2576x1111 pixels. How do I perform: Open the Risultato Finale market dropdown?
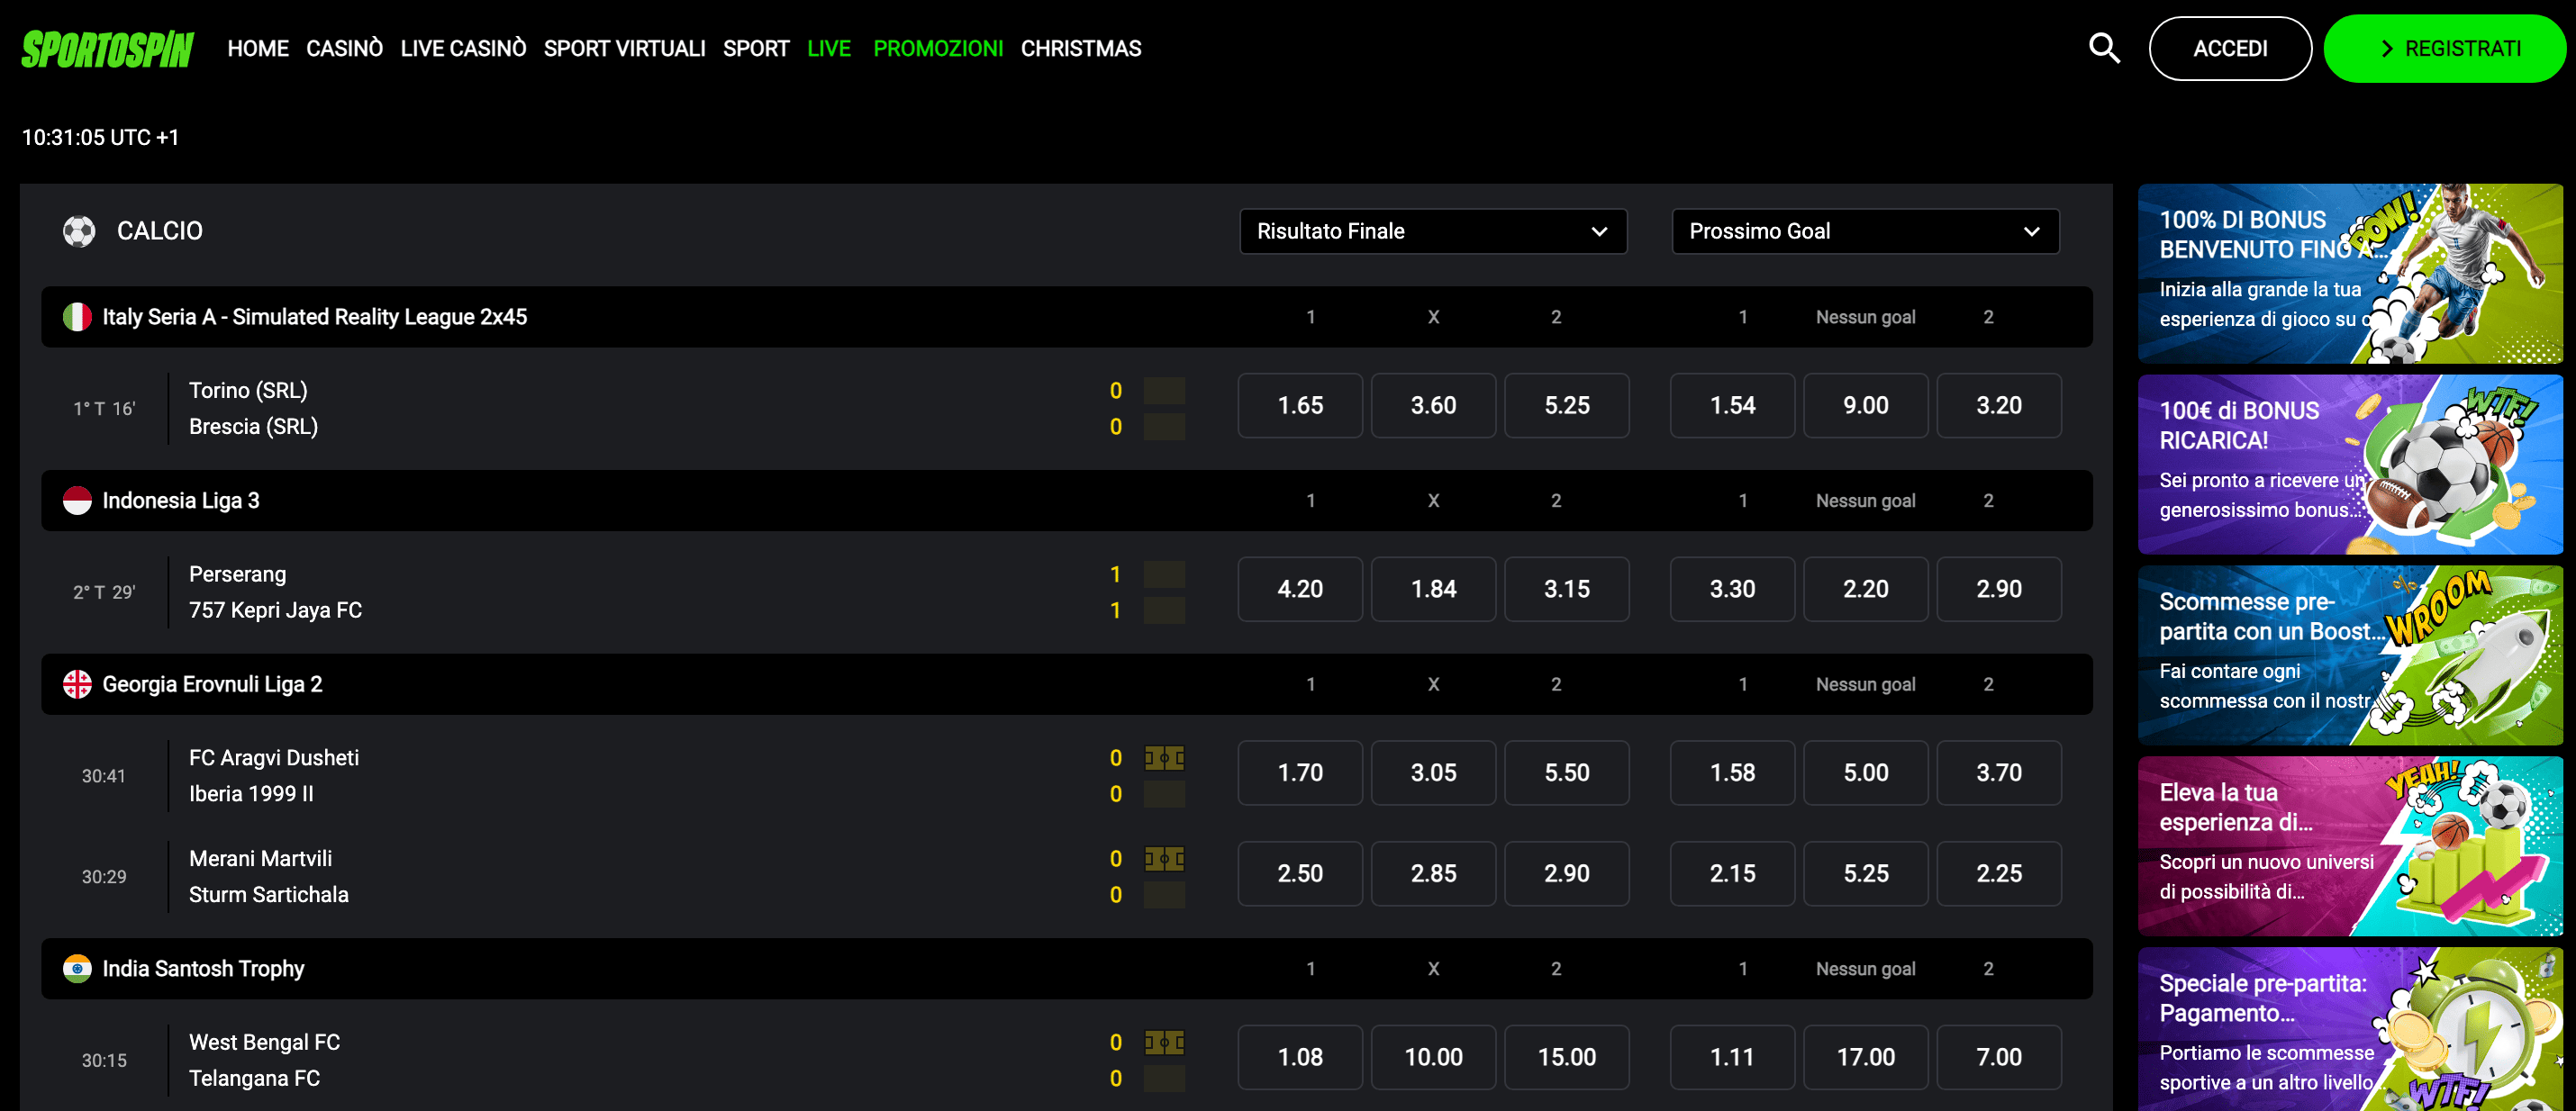point(1433,231)
